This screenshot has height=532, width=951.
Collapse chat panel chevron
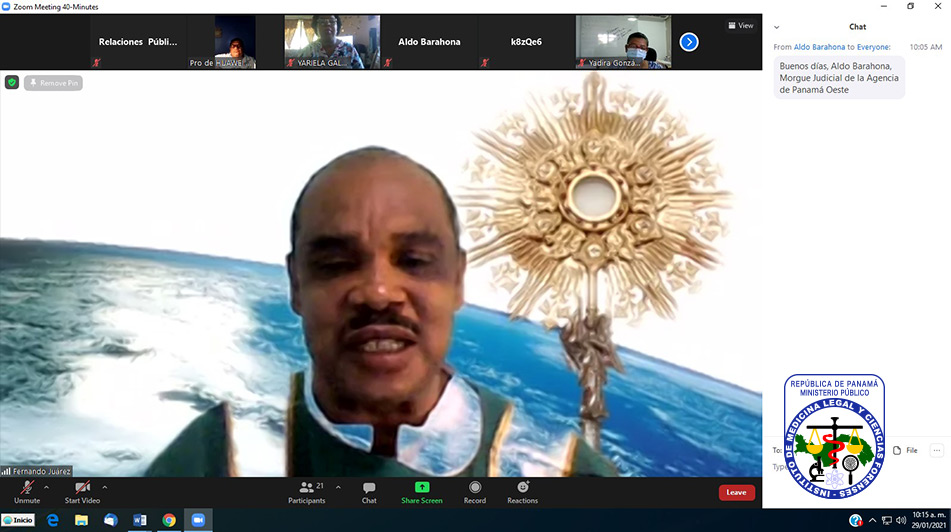pos(776,27)
